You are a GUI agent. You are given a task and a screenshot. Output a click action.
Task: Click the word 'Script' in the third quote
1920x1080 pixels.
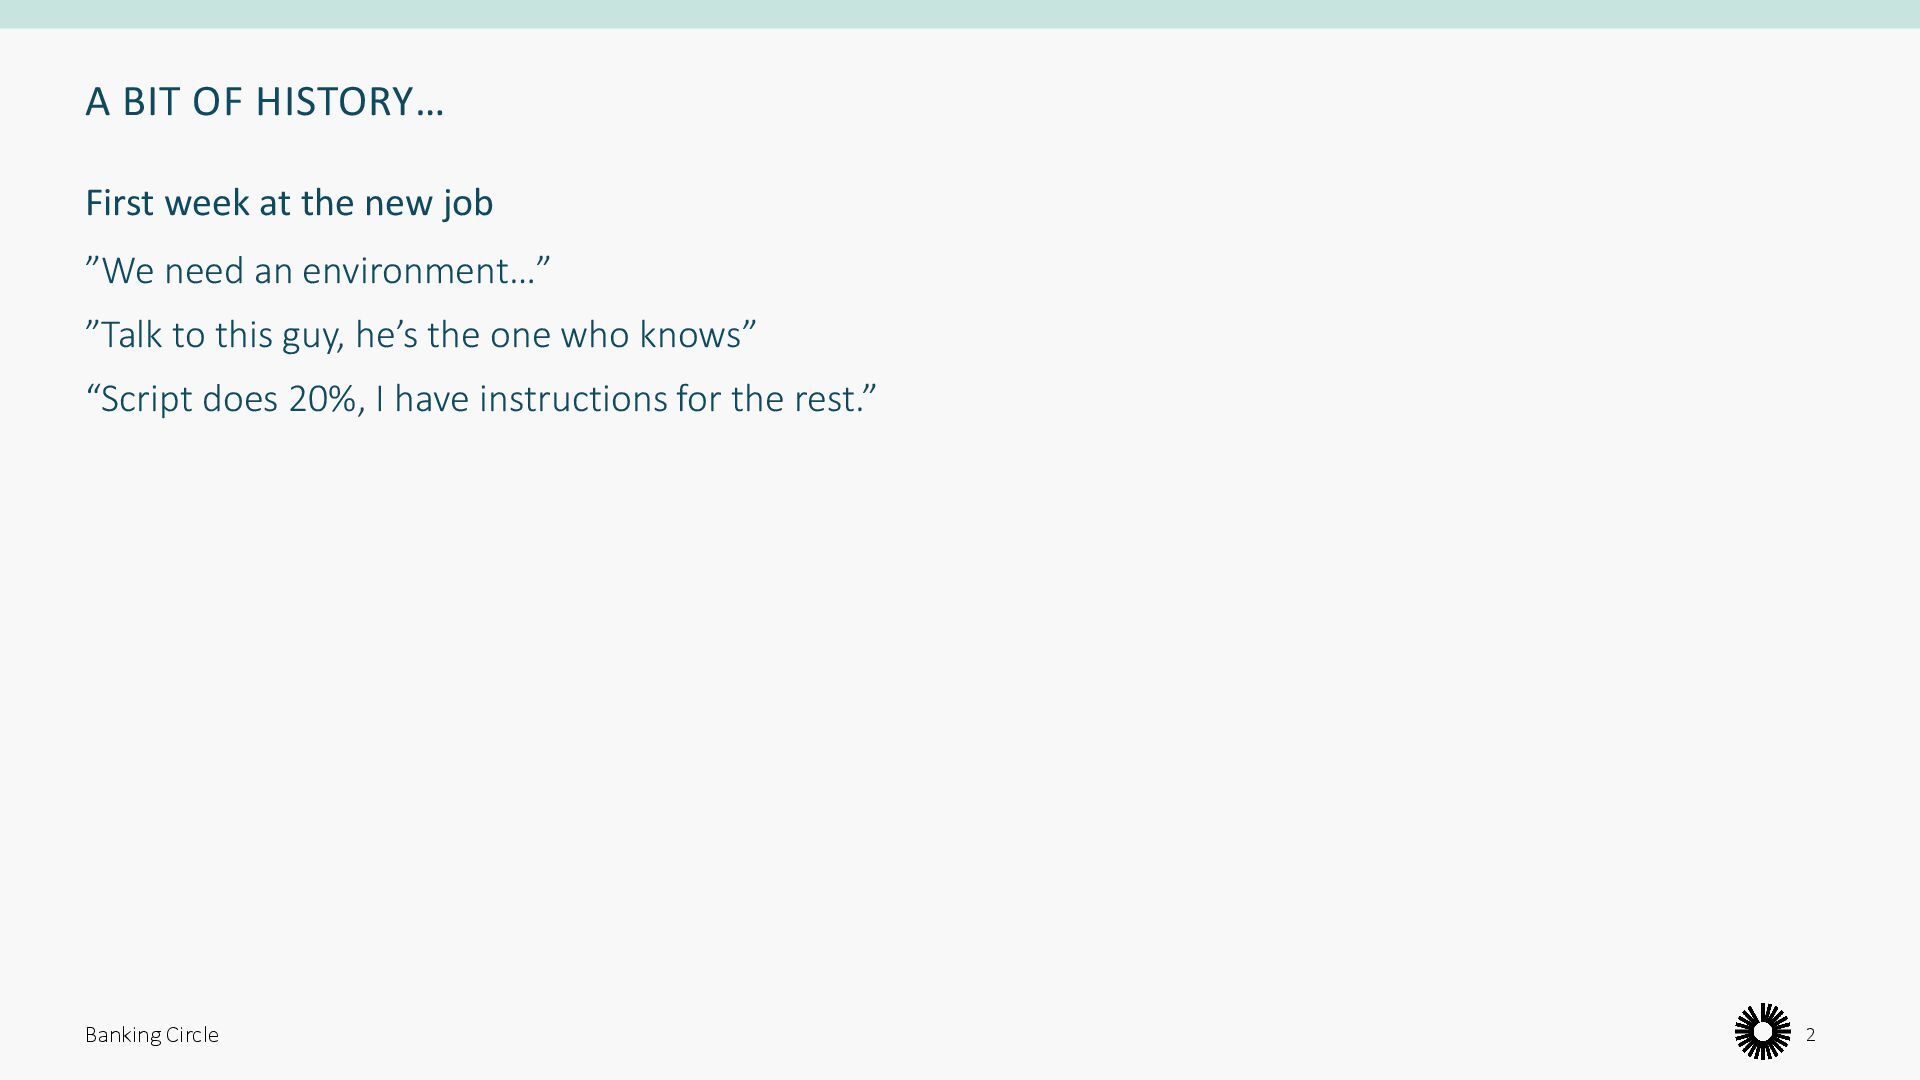146,399
